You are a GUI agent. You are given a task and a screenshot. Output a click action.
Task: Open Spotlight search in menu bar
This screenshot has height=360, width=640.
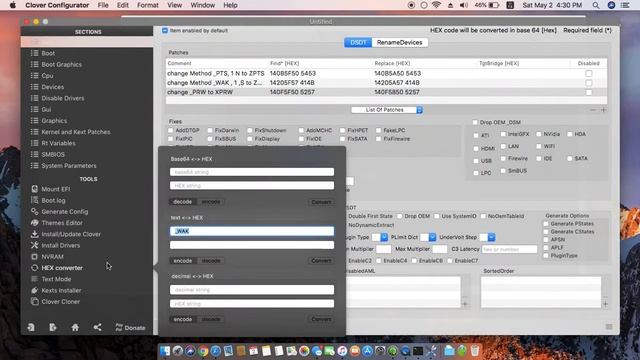pyautogui.click(x=596, y=5)
